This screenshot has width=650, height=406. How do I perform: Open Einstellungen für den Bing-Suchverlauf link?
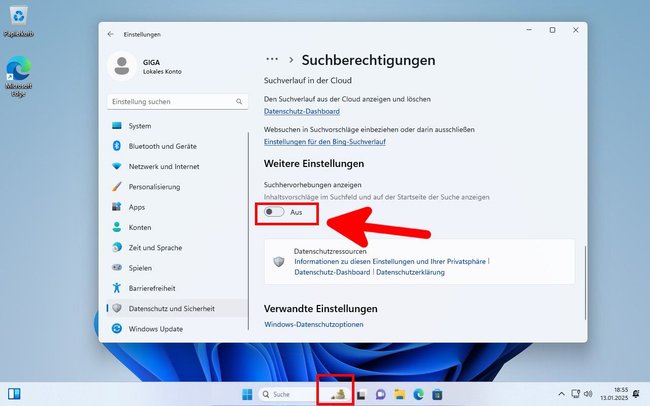tap(325, 141)
